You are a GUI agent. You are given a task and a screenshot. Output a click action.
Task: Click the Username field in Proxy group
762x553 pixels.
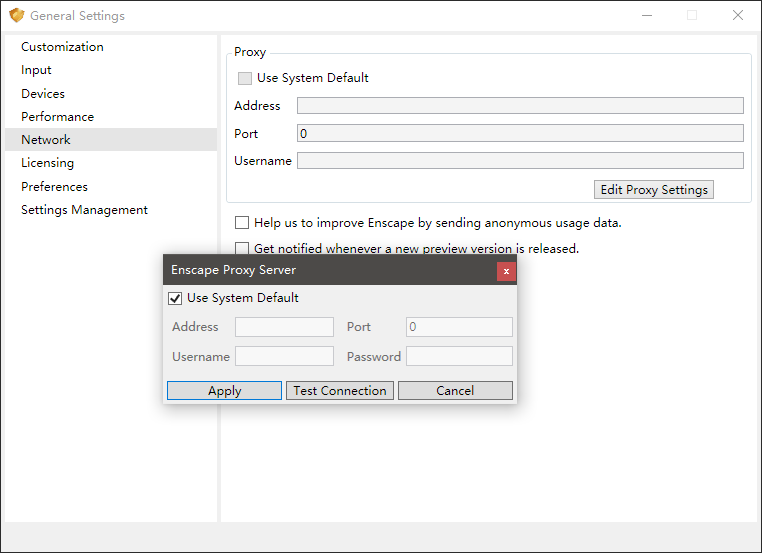pos(520,161)
